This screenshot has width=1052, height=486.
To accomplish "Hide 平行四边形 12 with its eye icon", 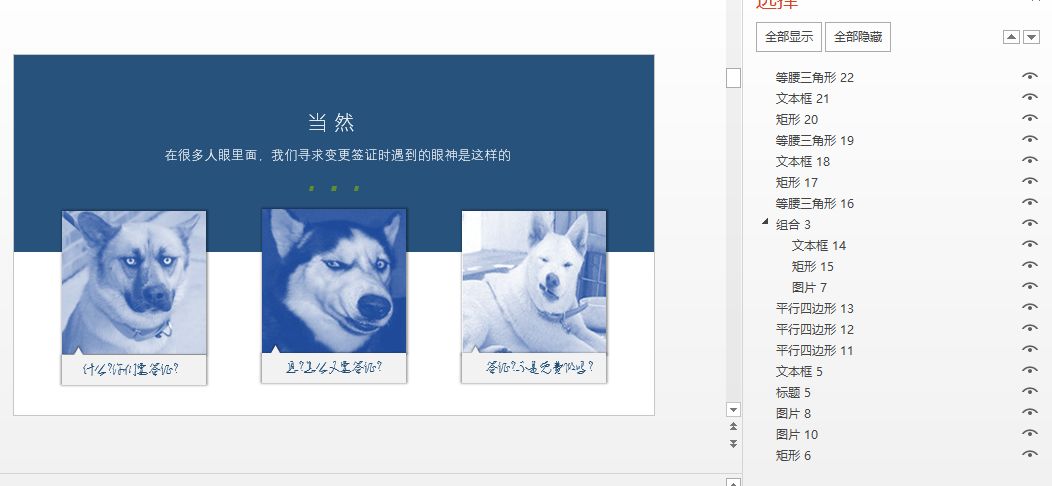I will point(1029,328).
